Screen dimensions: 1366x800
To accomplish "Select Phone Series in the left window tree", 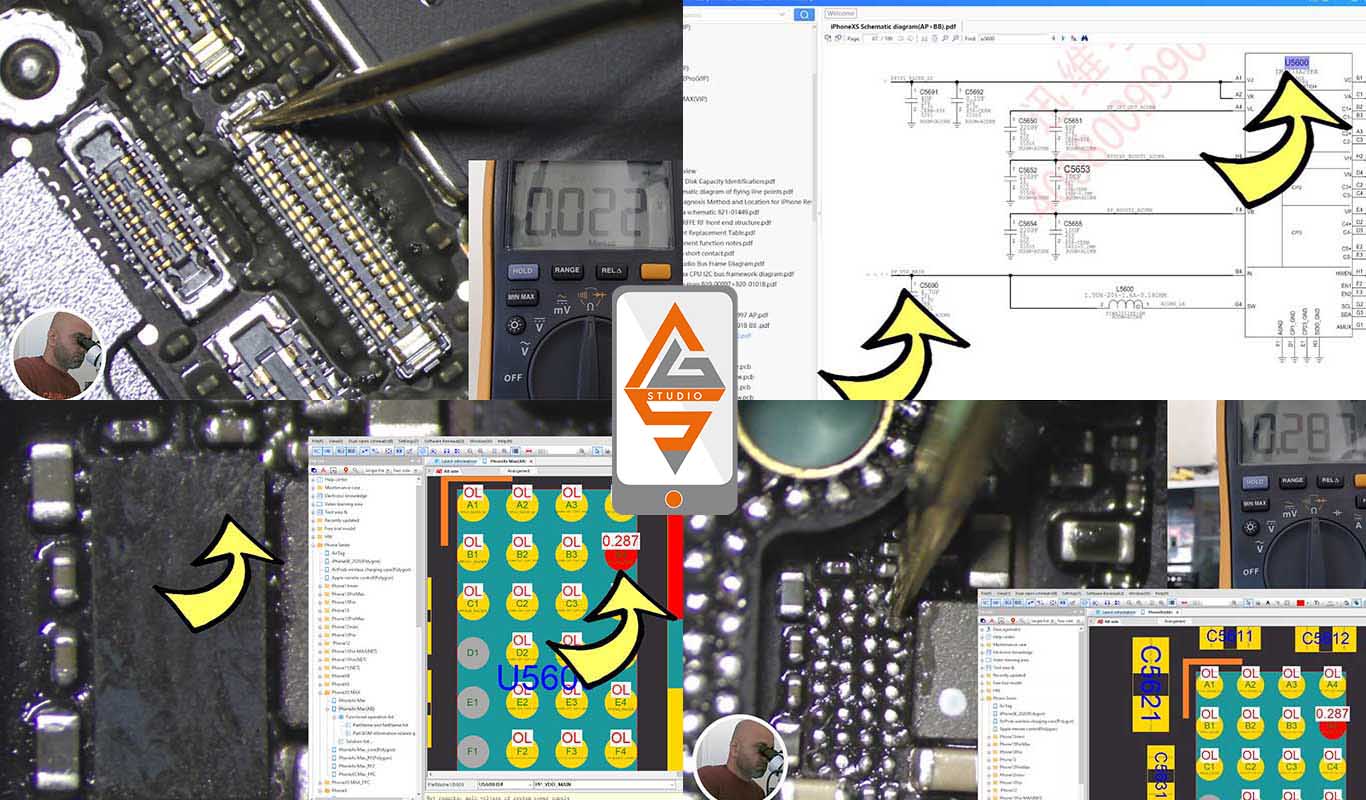I will point(338,545).
